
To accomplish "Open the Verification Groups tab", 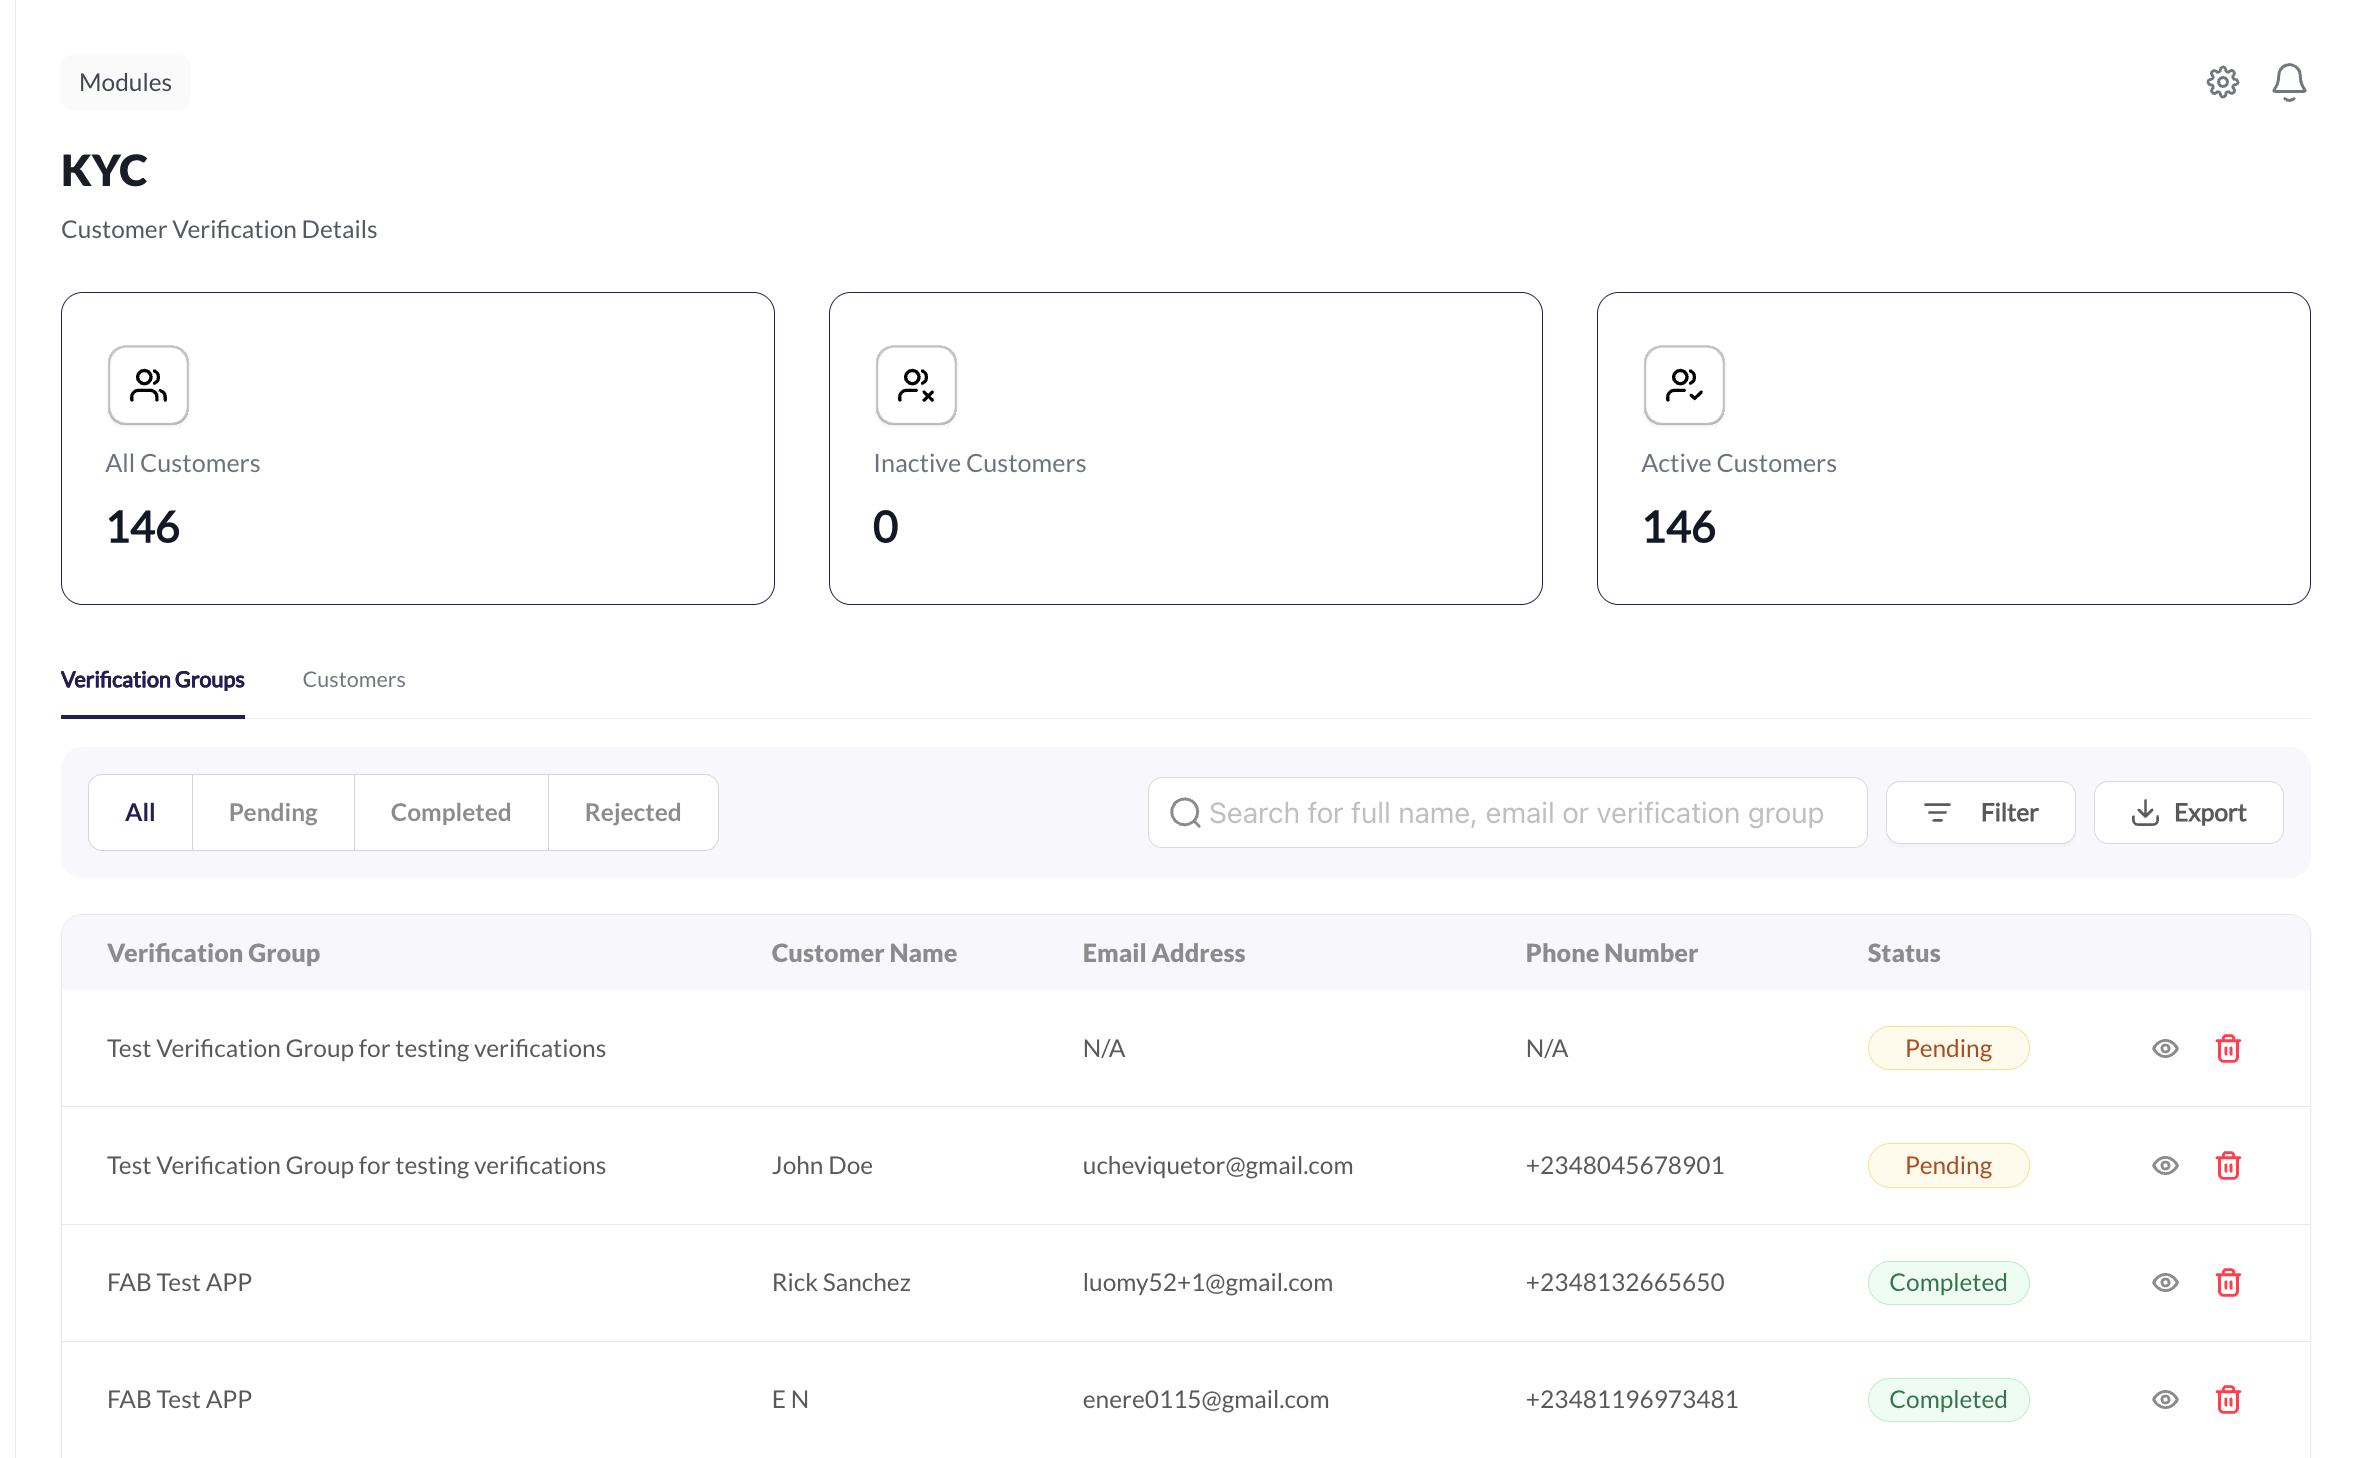I will 152,679.
